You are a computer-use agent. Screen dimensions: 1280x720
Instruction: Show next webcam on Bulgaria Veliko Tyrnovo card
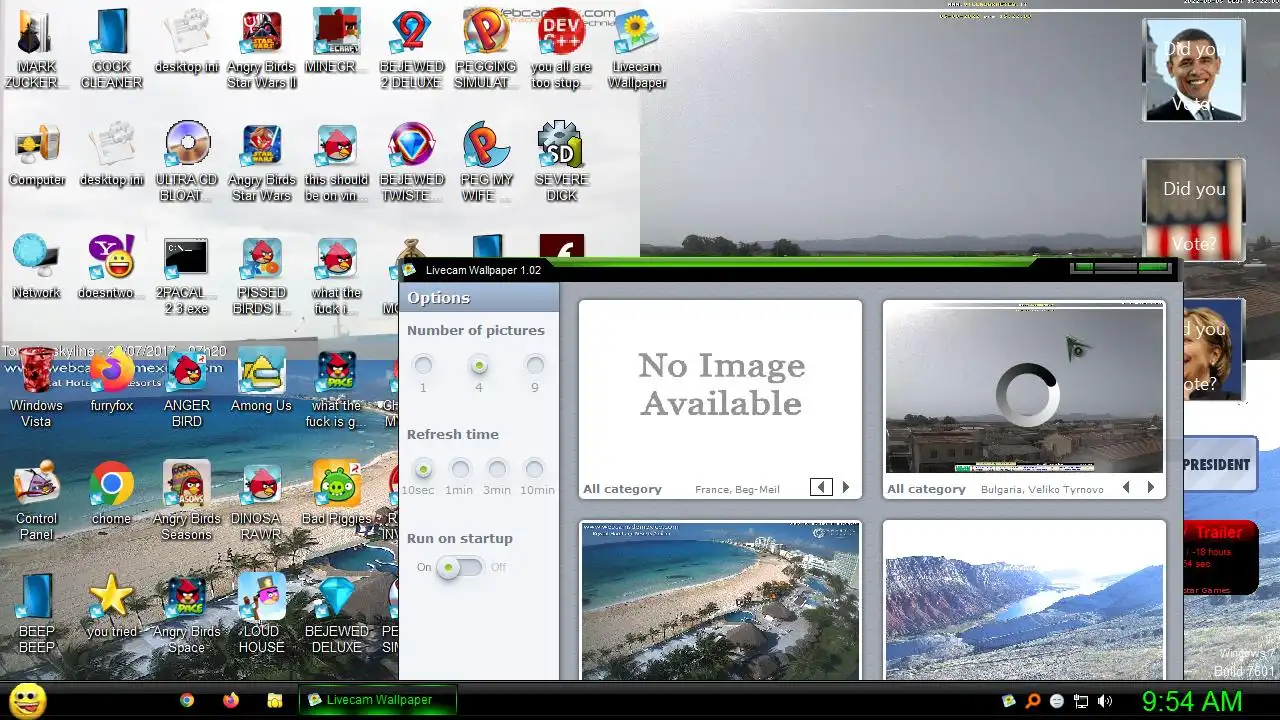(x=1151, y=488)
